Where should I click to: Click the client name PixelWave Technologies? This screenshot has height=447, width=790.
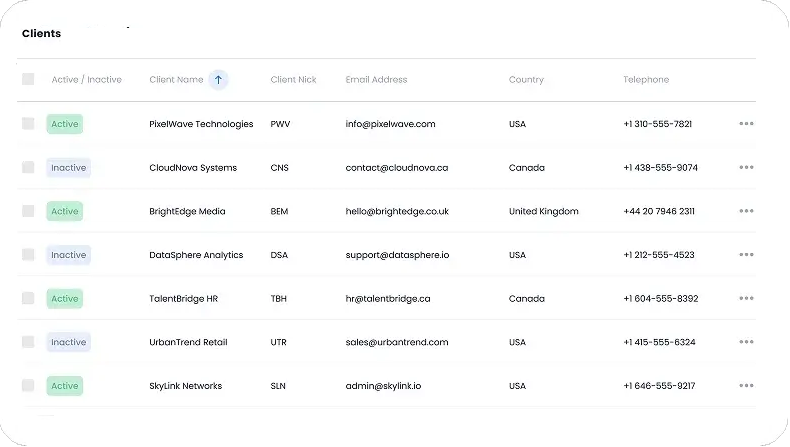(201, 124)
